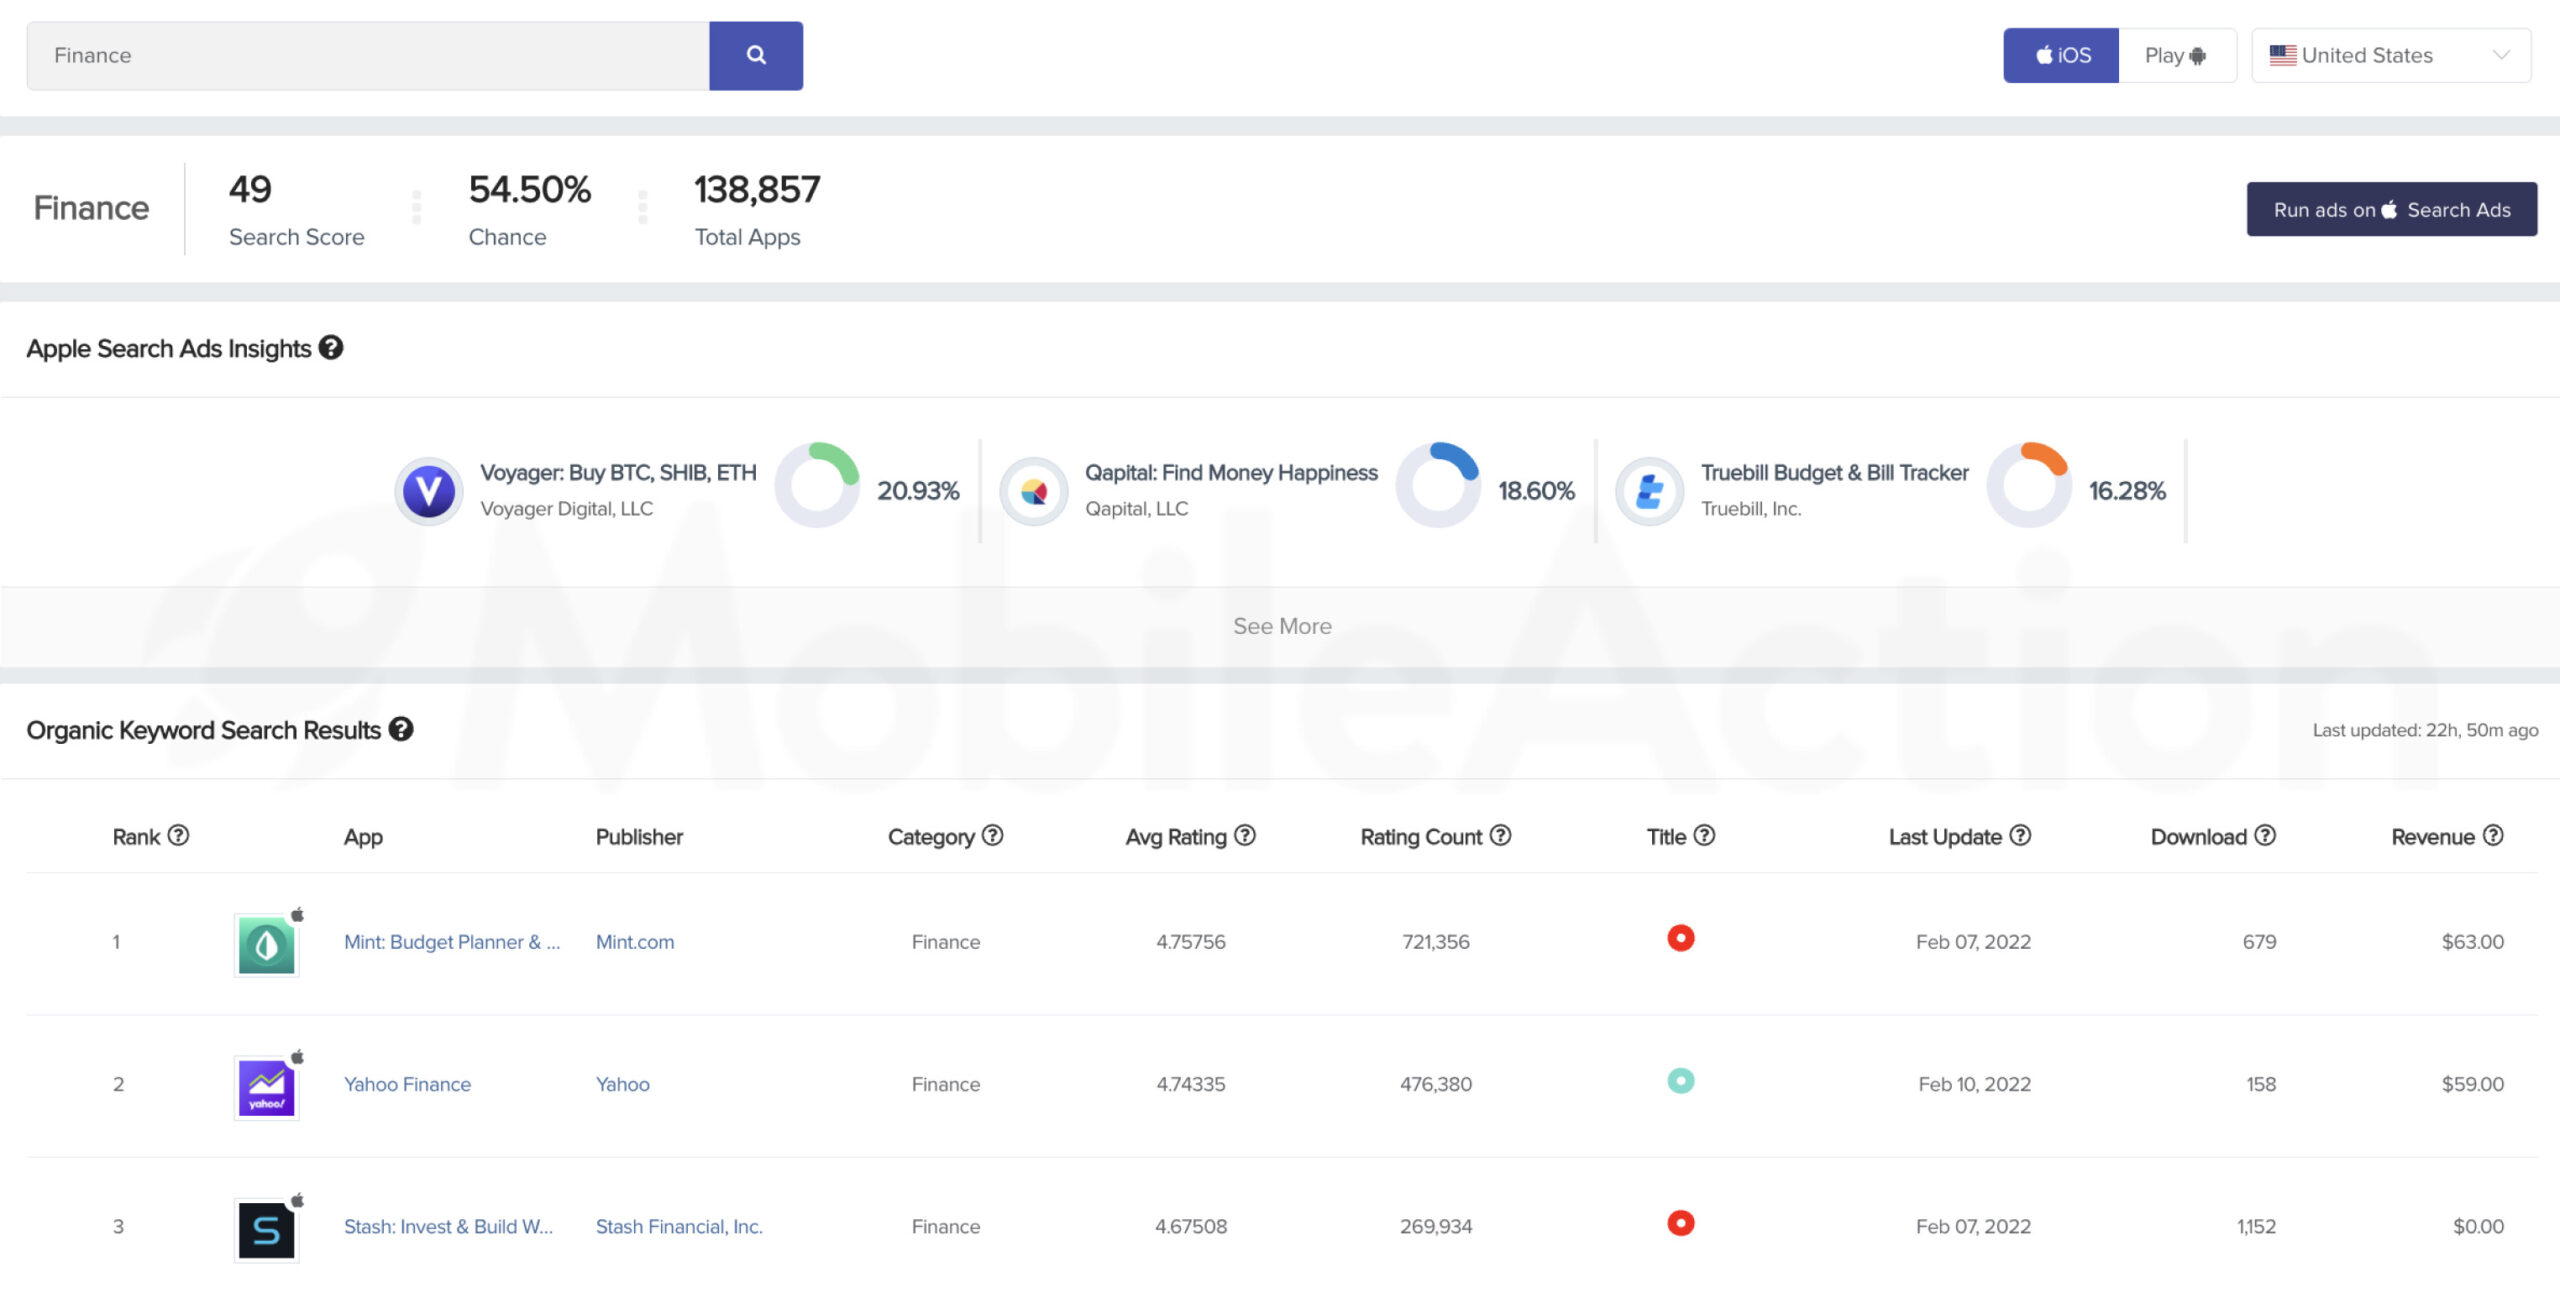2560x1298 pixels.
Task: Click the Voyager app icon
Action: tap(428, 491)
